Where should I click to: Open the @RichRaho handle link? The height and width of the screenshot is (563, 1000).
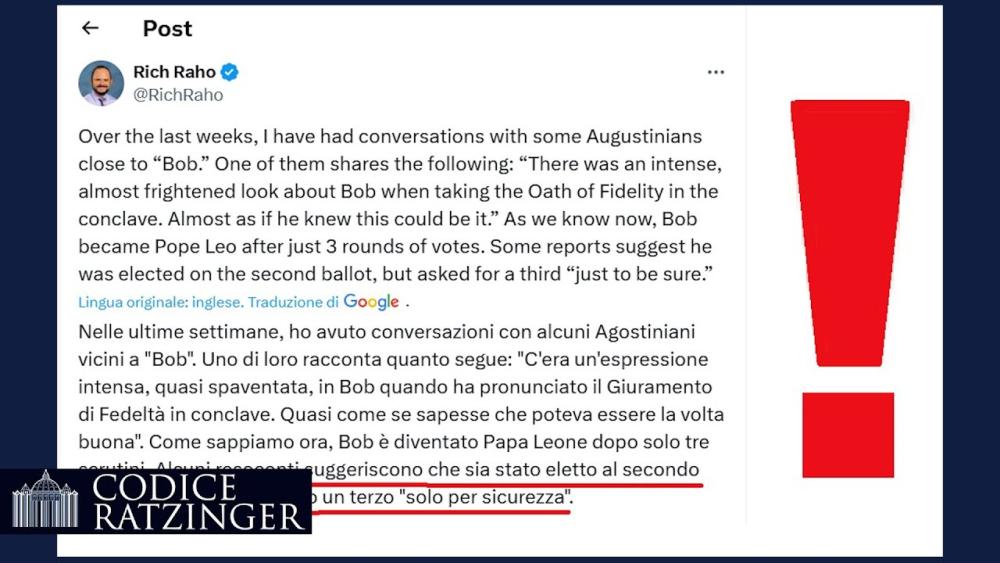[178, 95]
